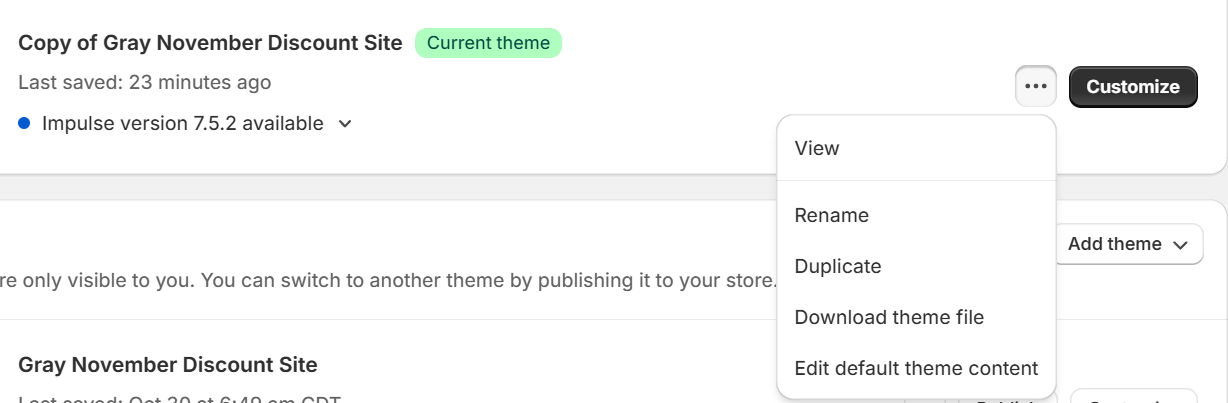Click the green Current theme badge
This screenshot has width=1228, height=403.
488,43
